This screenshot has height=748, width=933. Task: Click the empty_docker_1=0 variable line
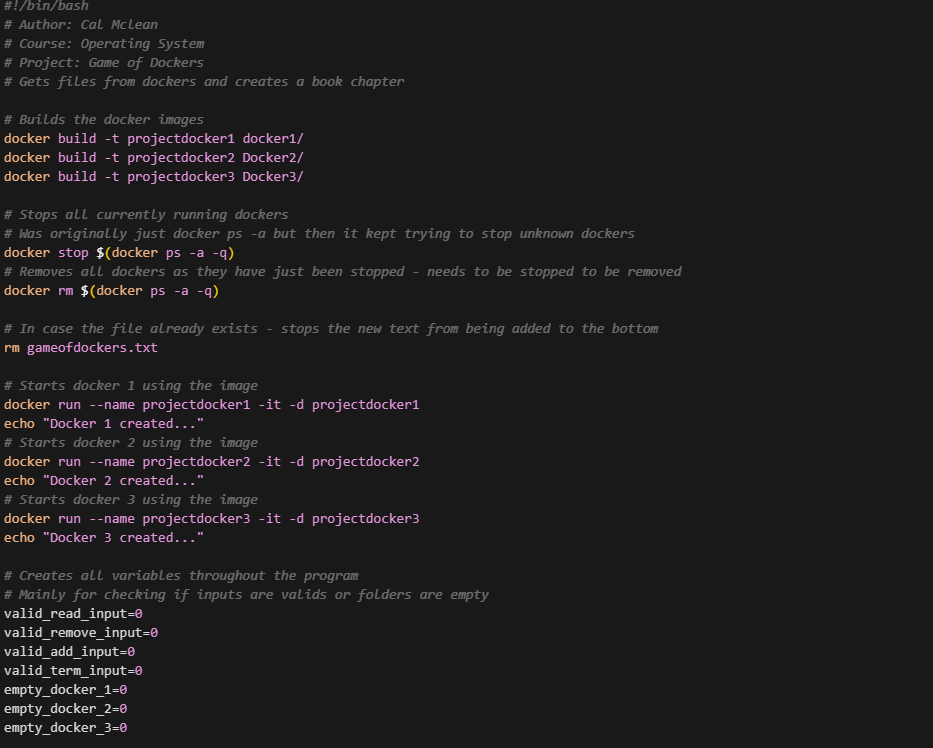[x=65, y=690]
